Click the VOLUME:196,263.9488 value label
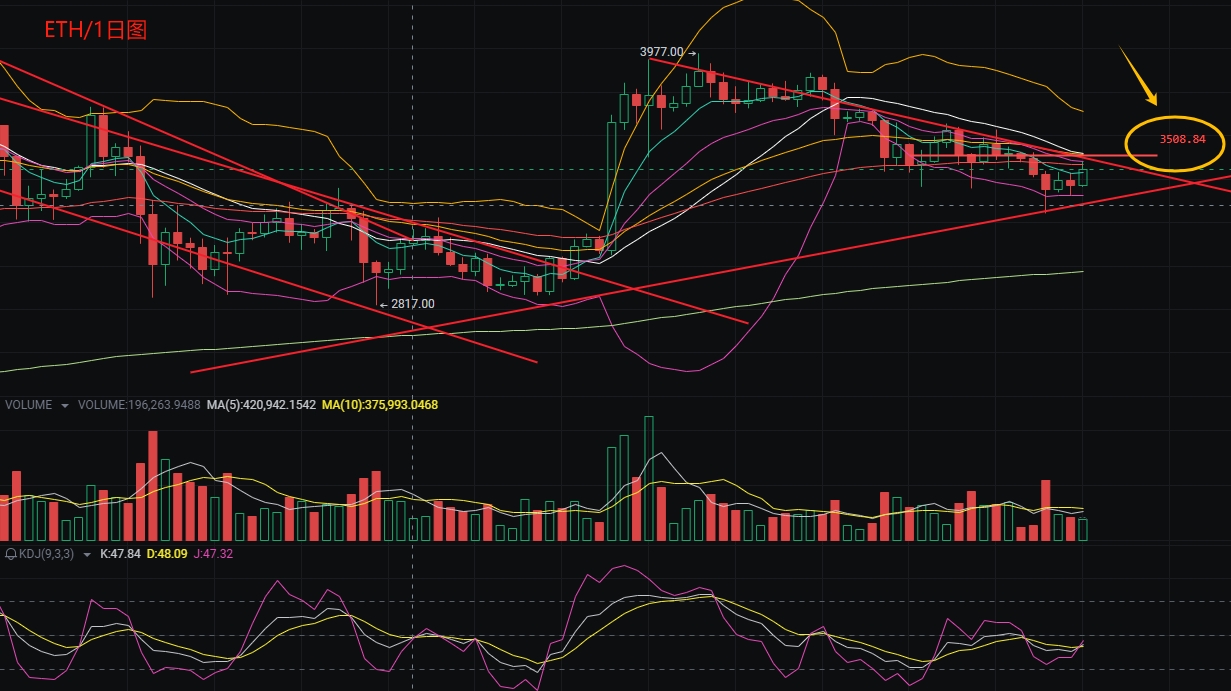Screen dimensions: 1231x691 140,405
